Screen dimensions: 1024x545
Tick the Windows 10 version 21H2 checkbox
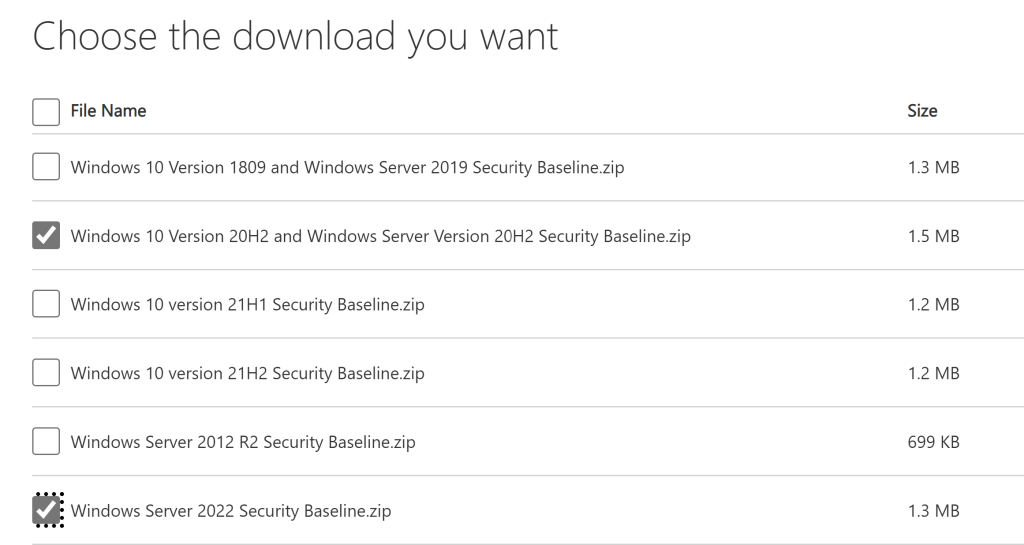(46, 373)
